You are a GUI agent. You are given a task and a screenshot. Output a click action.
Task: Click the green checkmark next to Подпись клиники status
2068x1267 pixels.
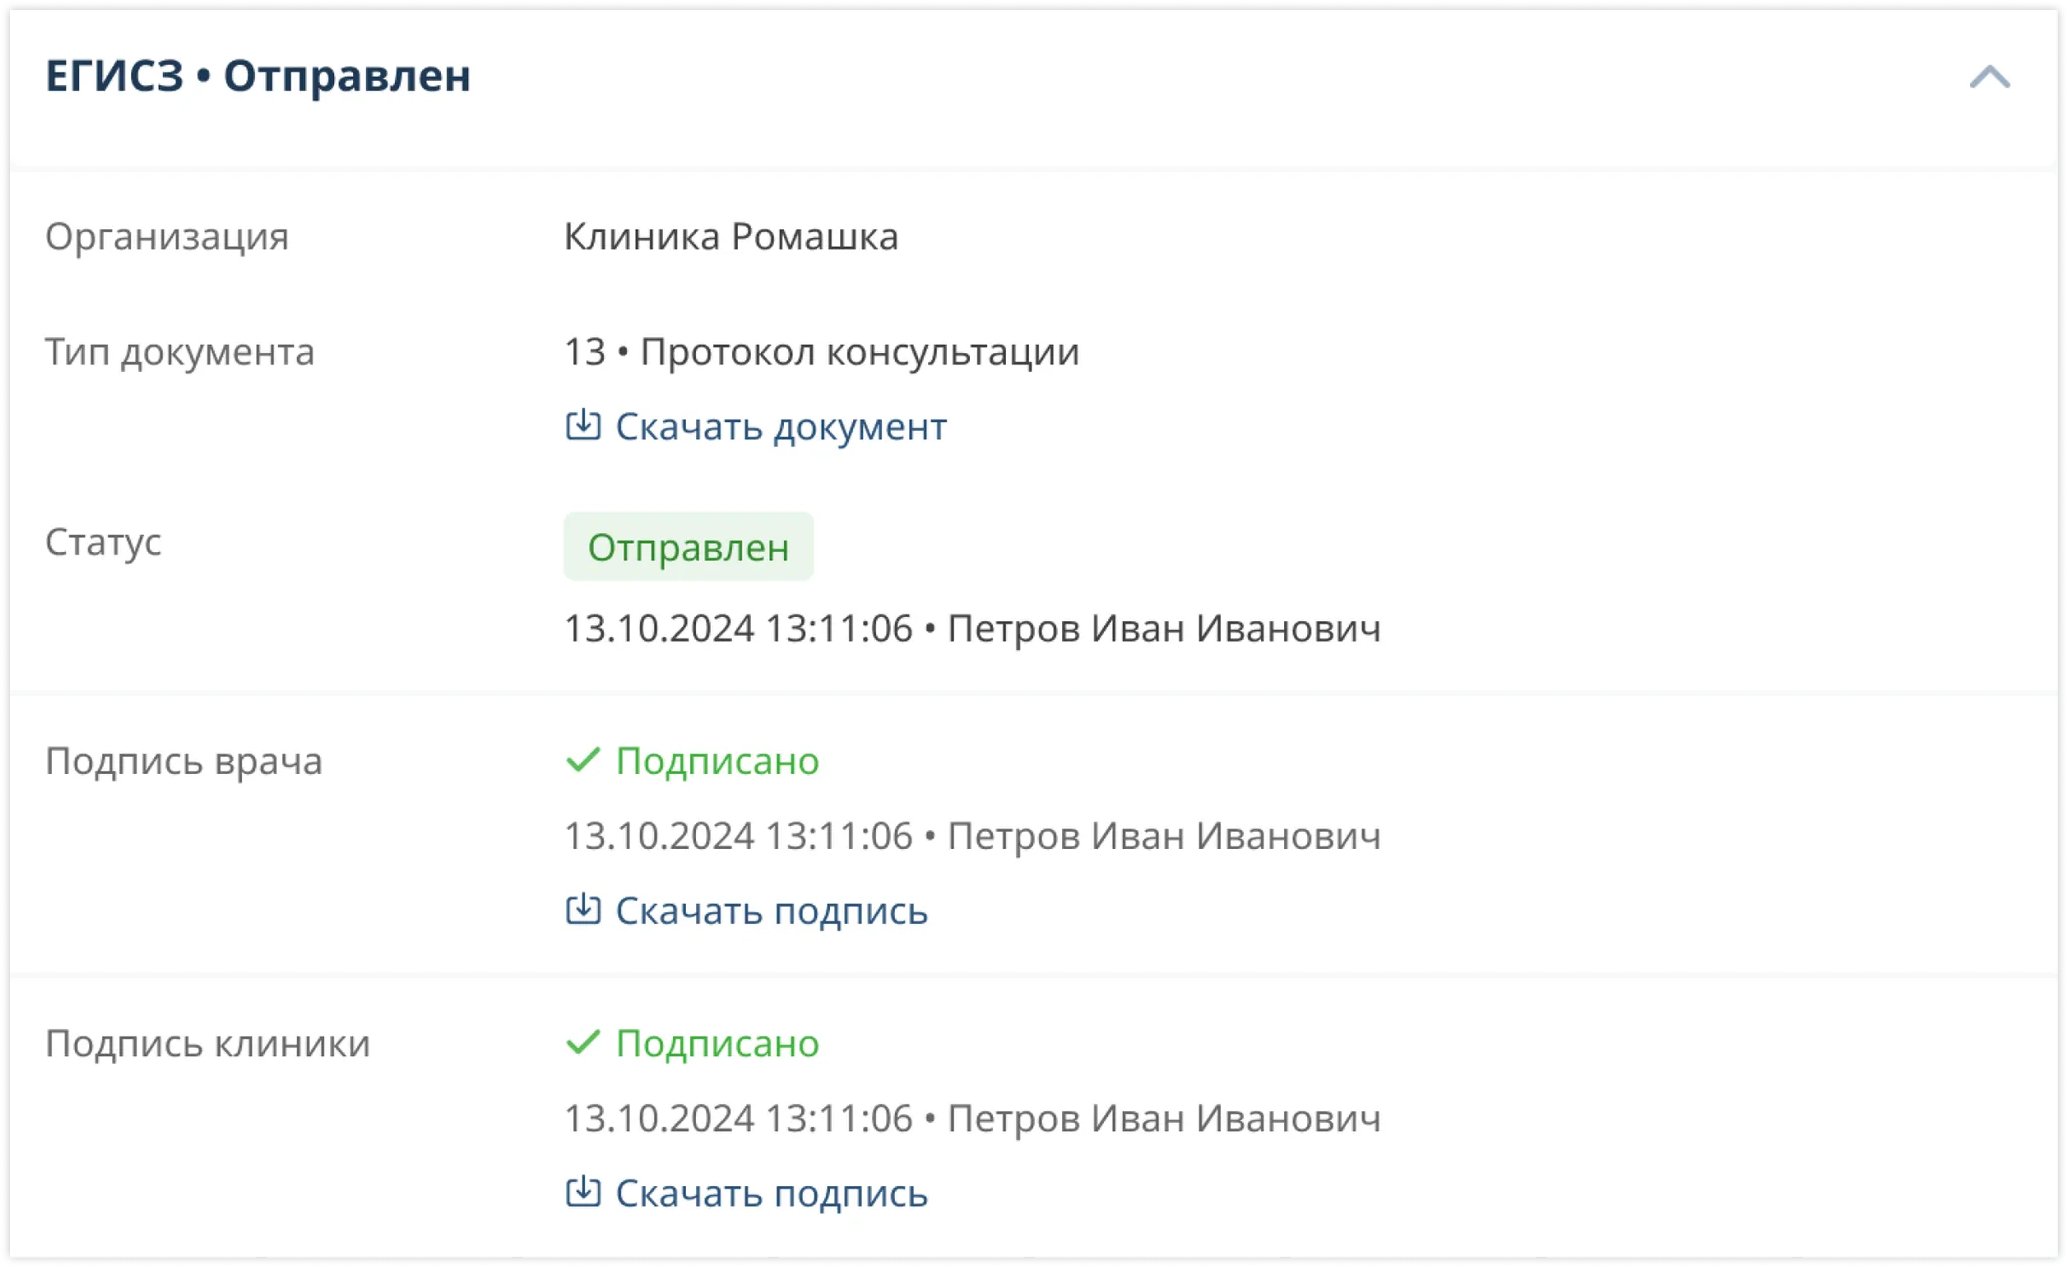583,1043
